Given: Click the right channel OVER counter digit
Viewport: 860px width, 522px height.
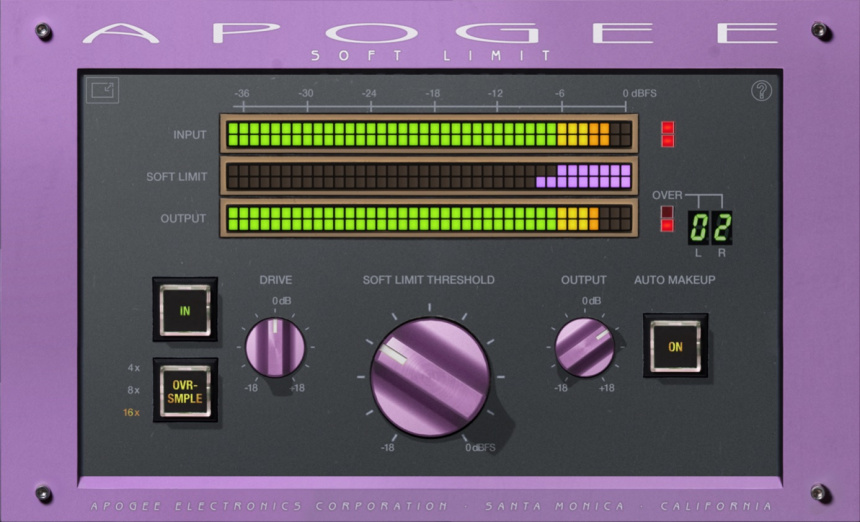Looking at the screenshot, I should [x=722, y=228].
